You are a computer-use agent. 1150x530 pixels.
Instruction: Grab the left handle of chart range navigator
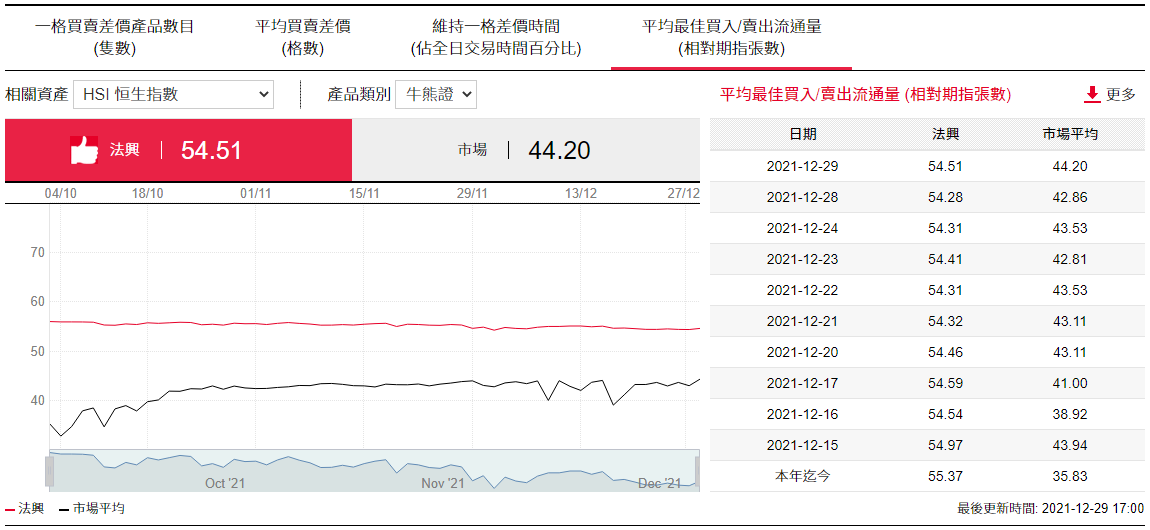(x=48, y=471)
